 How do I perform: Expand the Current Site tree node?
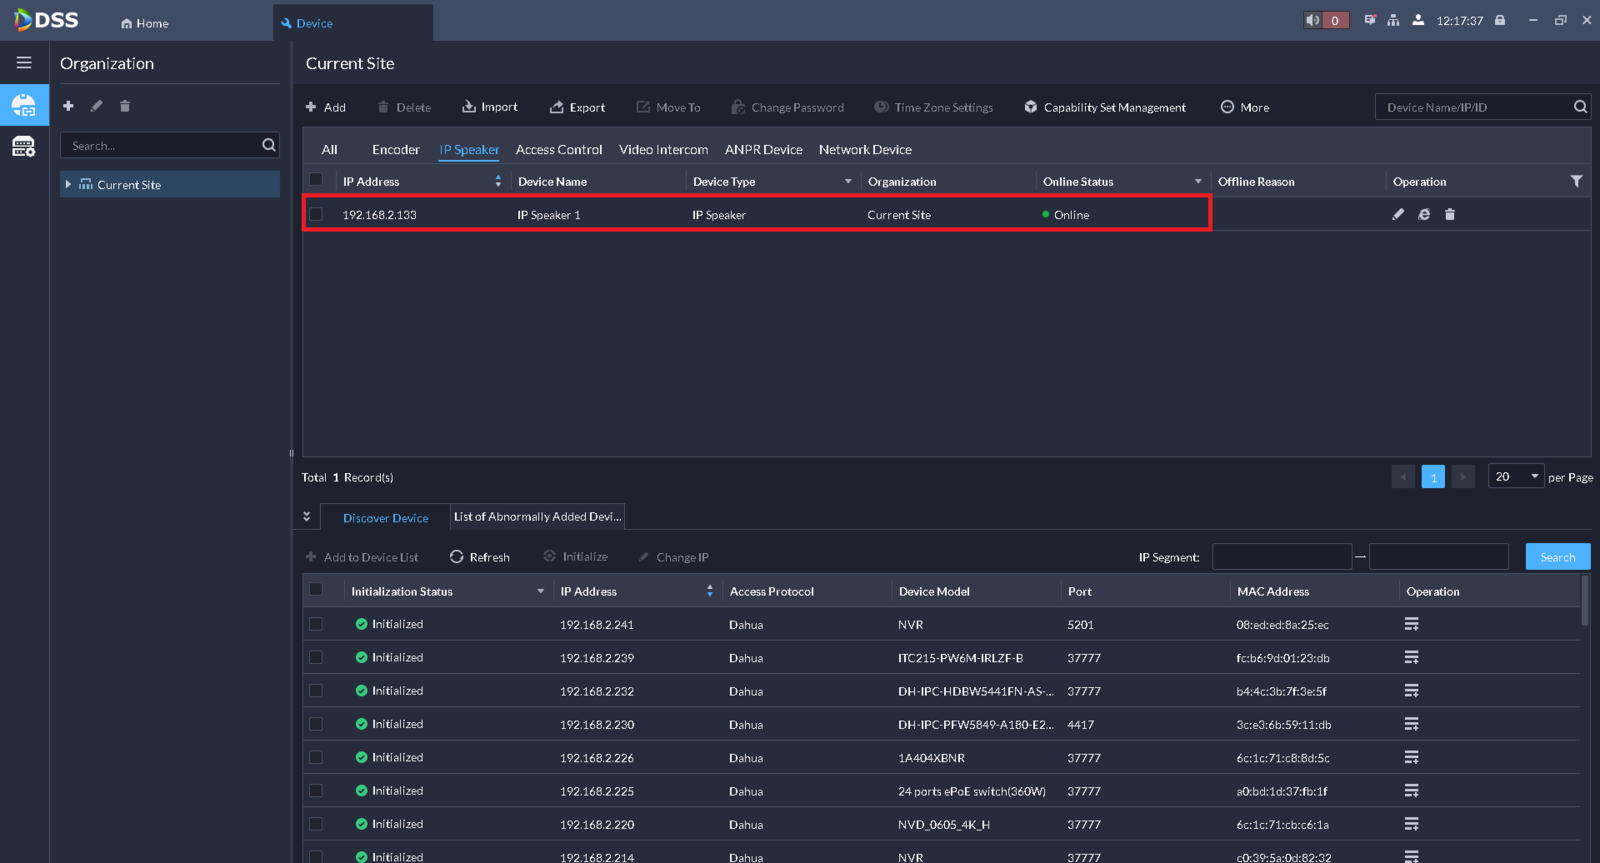(68, 185)
